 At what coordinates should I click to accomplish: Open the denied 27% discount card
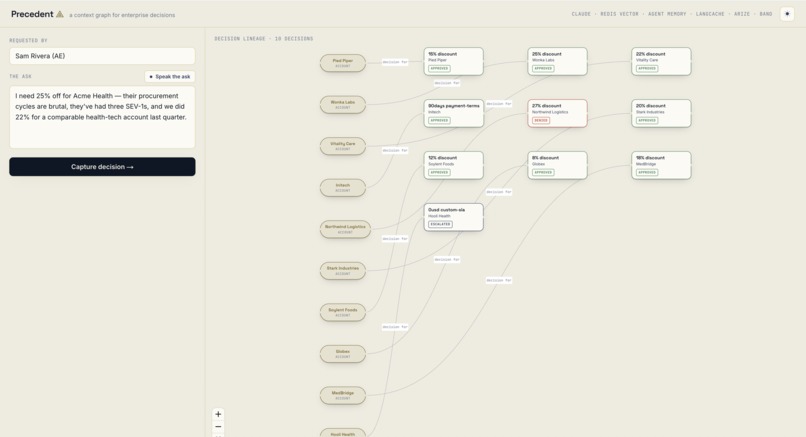(x=558, y=113)
